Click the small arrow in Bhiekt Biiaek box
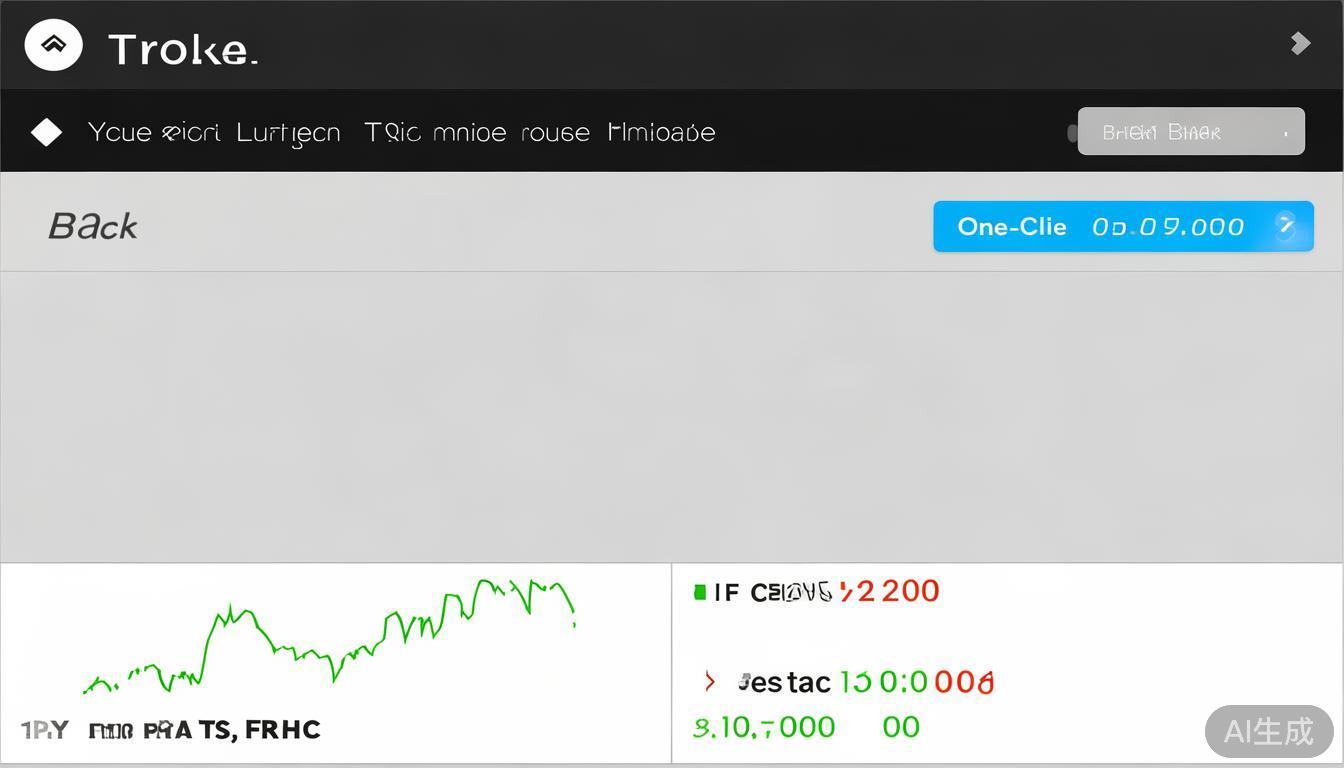 coord(1285,132)
